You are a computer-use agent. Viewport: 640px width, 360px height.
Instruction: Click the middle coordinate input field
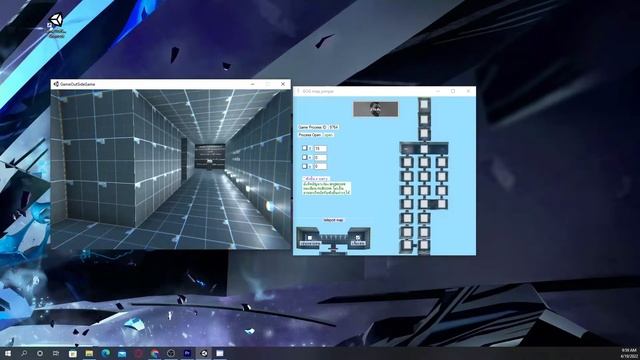coord(320,157)
